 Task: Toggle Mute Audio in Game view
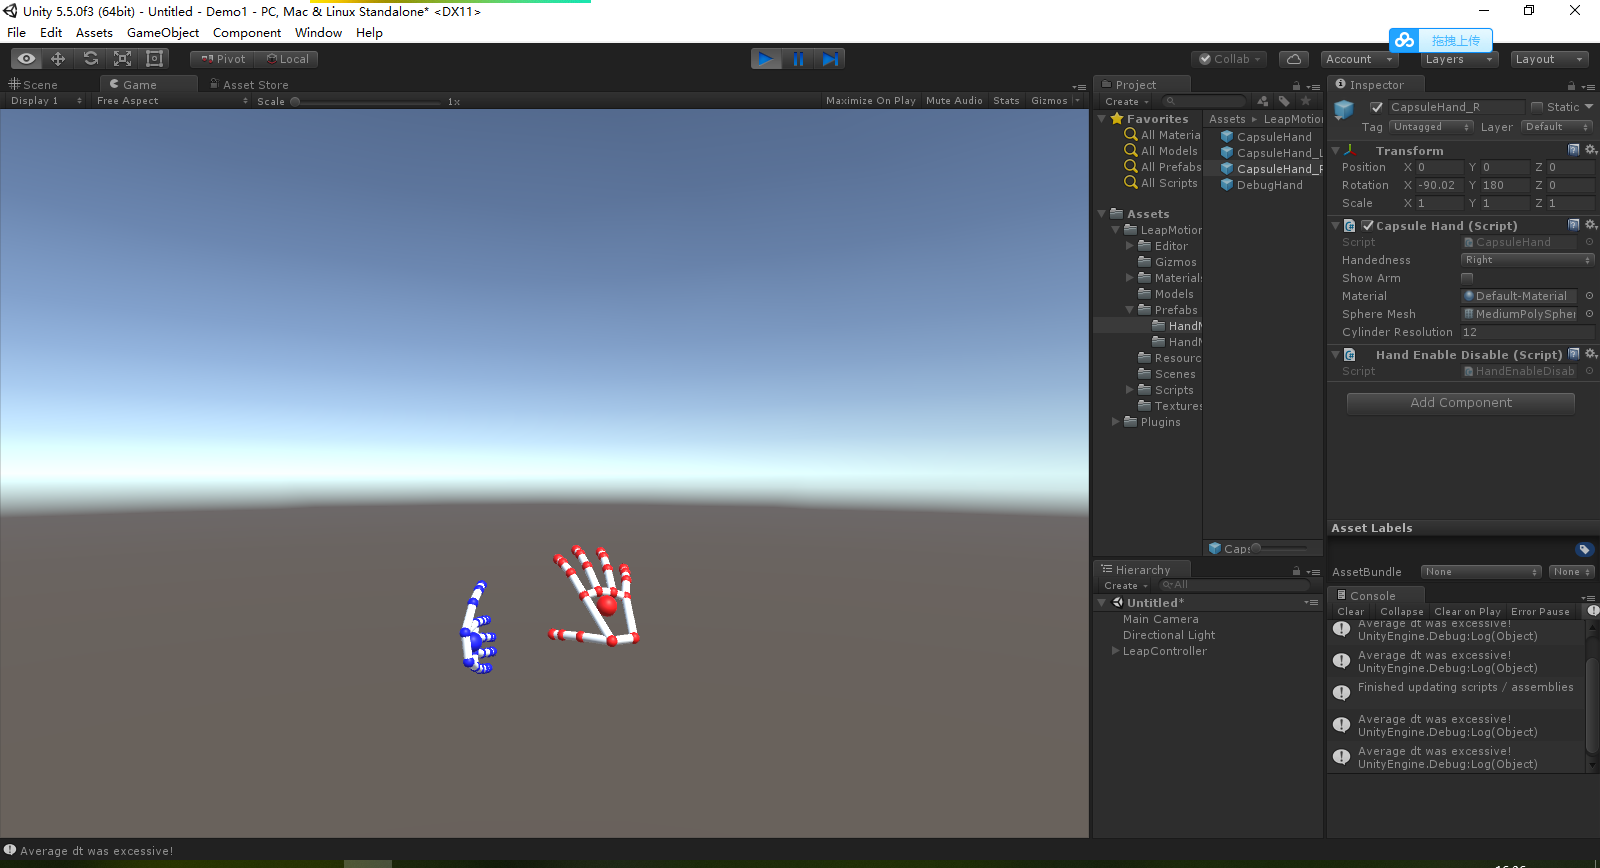[x=954, y=100]
